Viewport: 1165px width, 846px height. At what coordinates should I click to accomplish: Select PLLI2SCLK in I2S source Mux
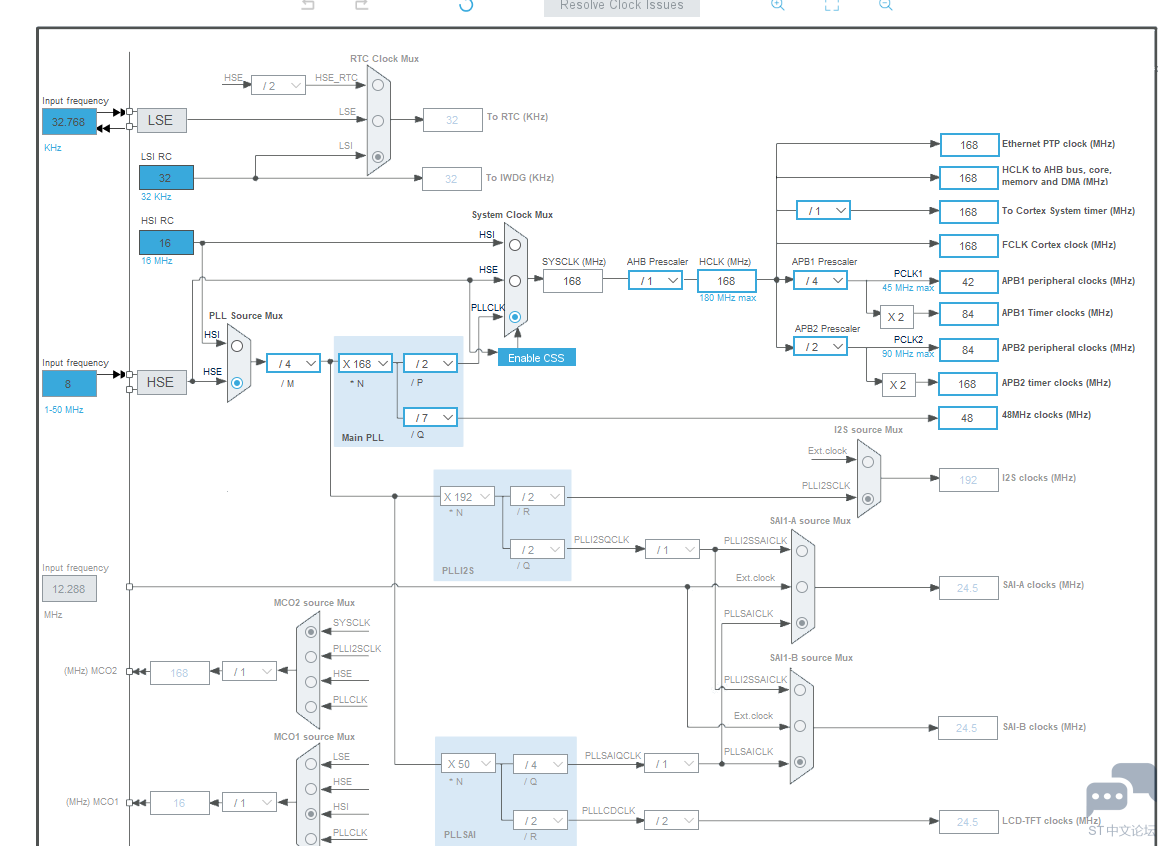pyautogui.click(x=868, y=498)
